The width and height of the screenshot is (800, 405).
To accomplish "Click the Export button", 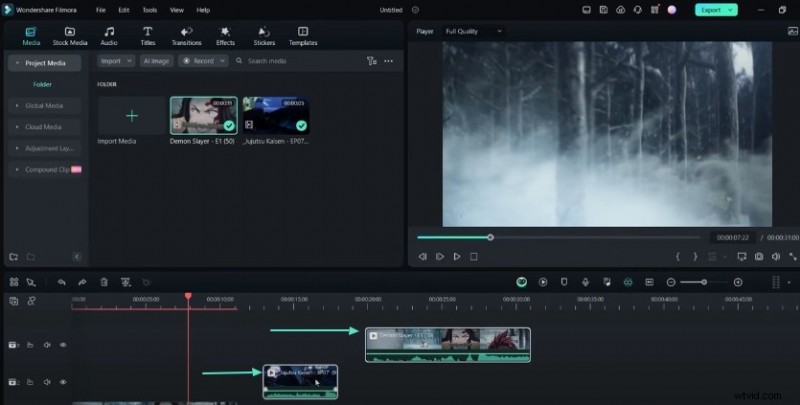I will pos(716,9).
